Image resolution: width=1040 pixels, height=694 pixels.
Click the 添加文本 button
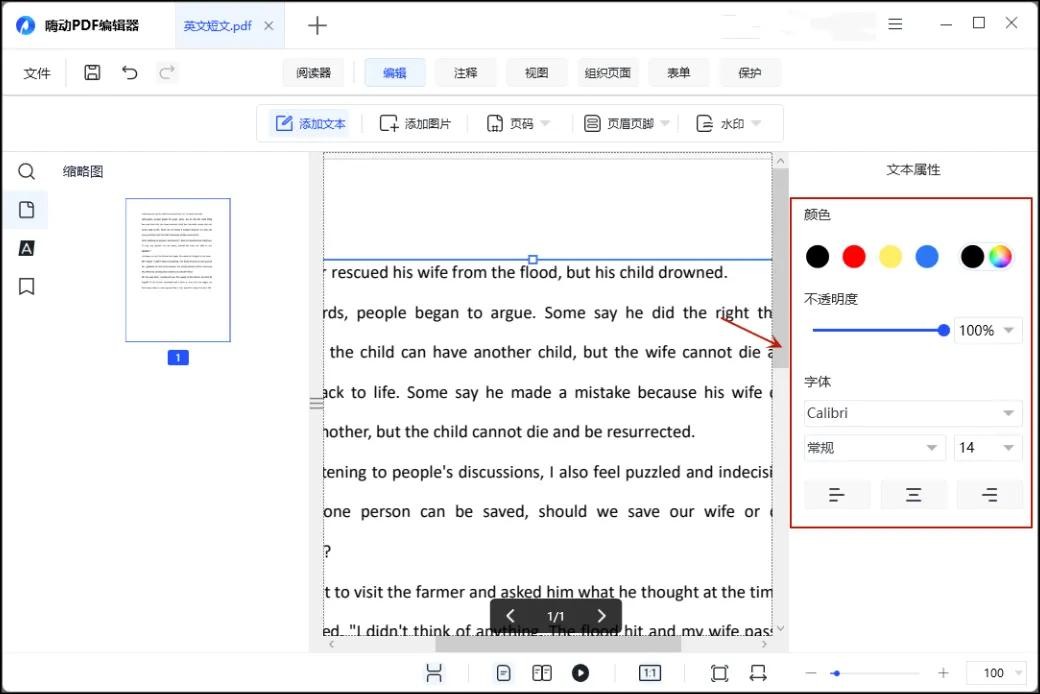point(310,124)
